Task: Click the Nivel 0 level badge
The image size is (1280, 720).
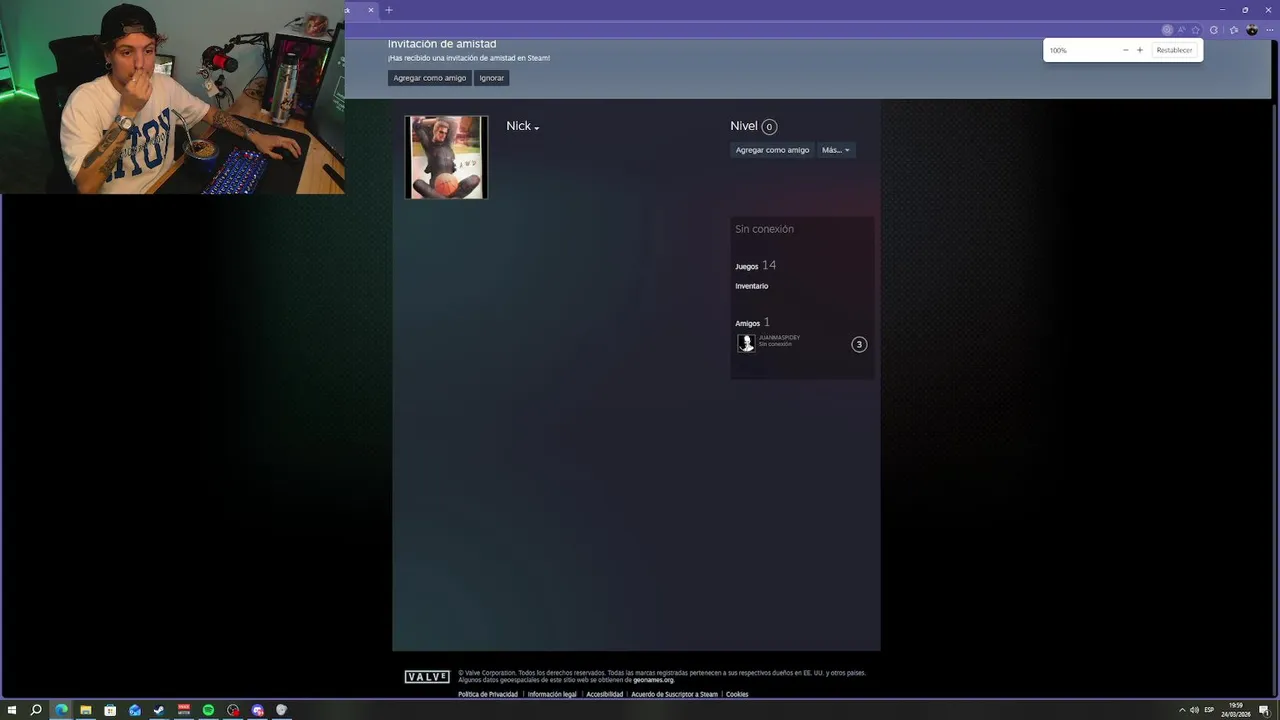Action: [769, 127]
